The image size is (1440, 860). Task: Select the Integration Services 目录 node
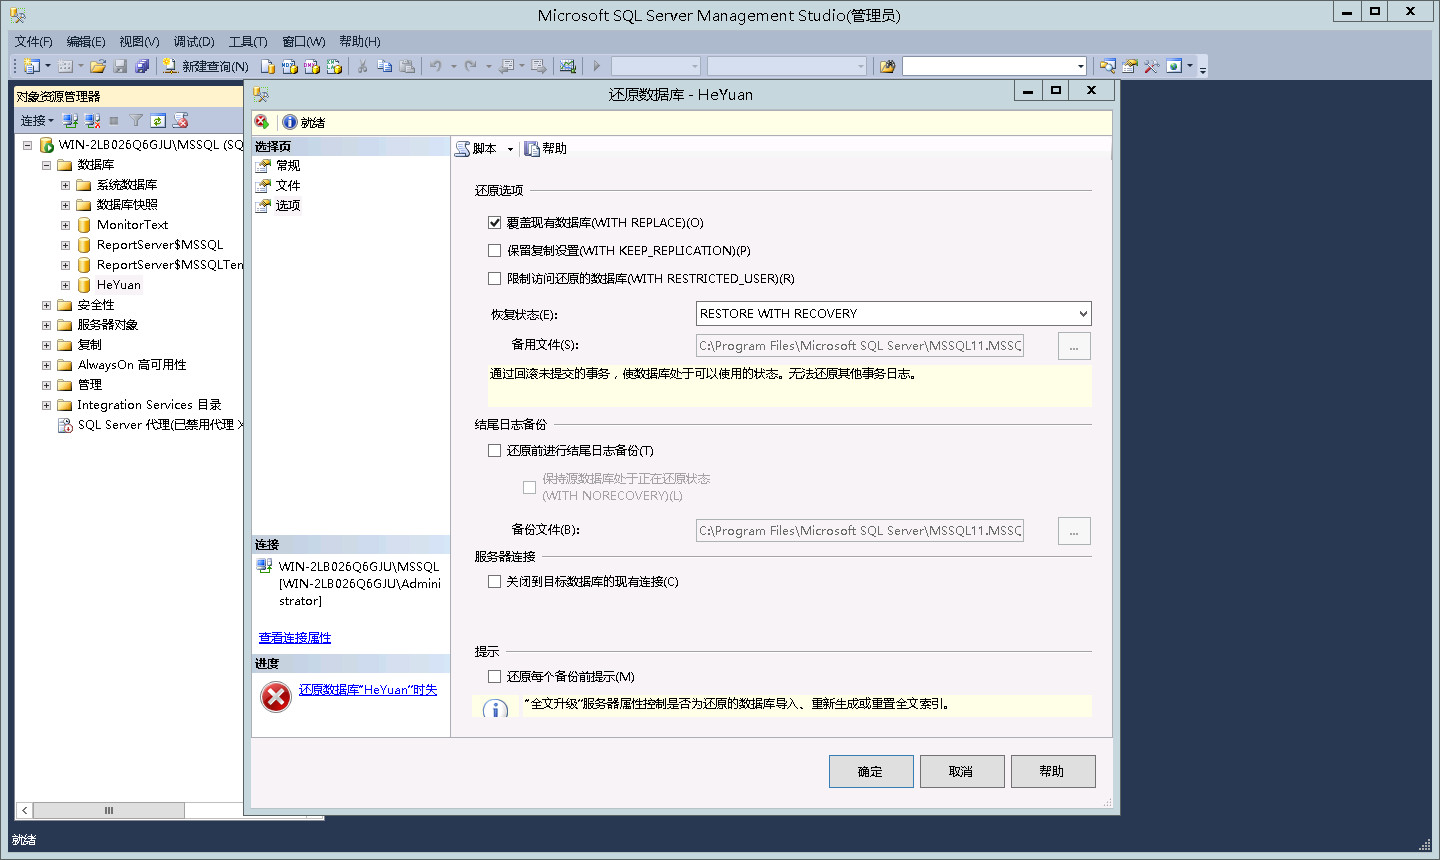pos(149,405)
